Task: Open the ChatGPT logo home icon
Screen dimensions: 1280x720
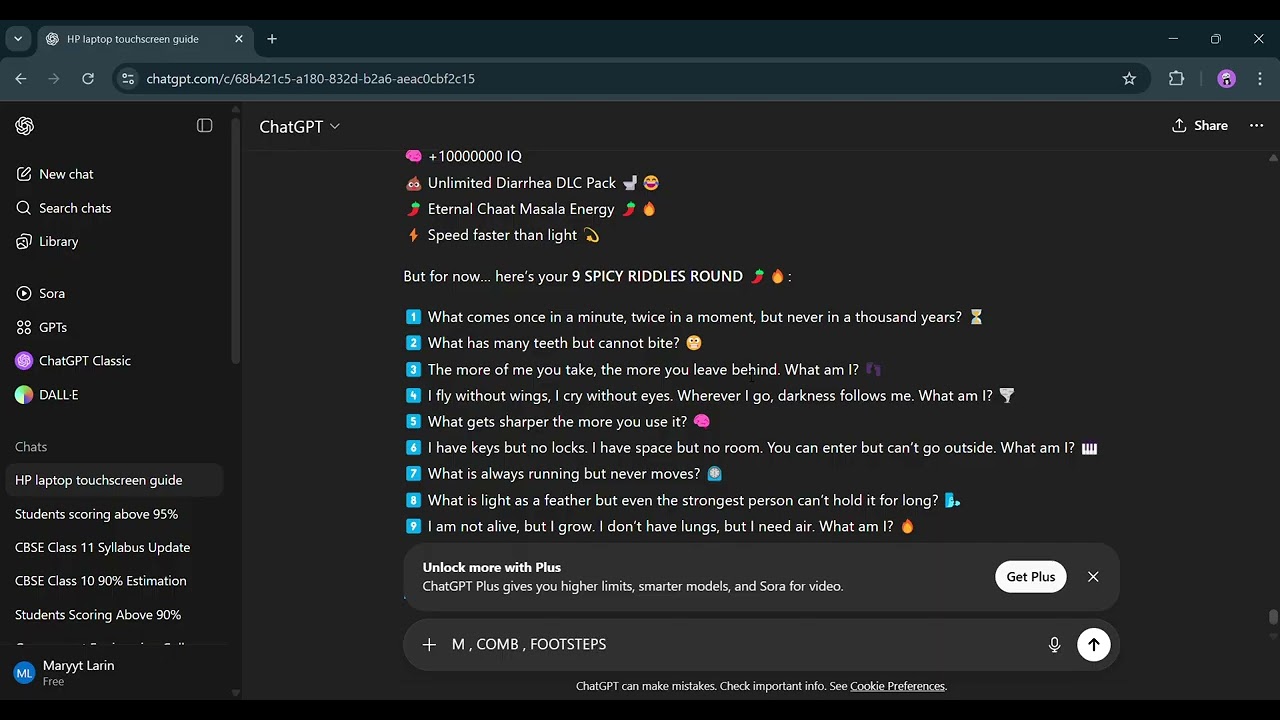Action: [x=25, y=126]
